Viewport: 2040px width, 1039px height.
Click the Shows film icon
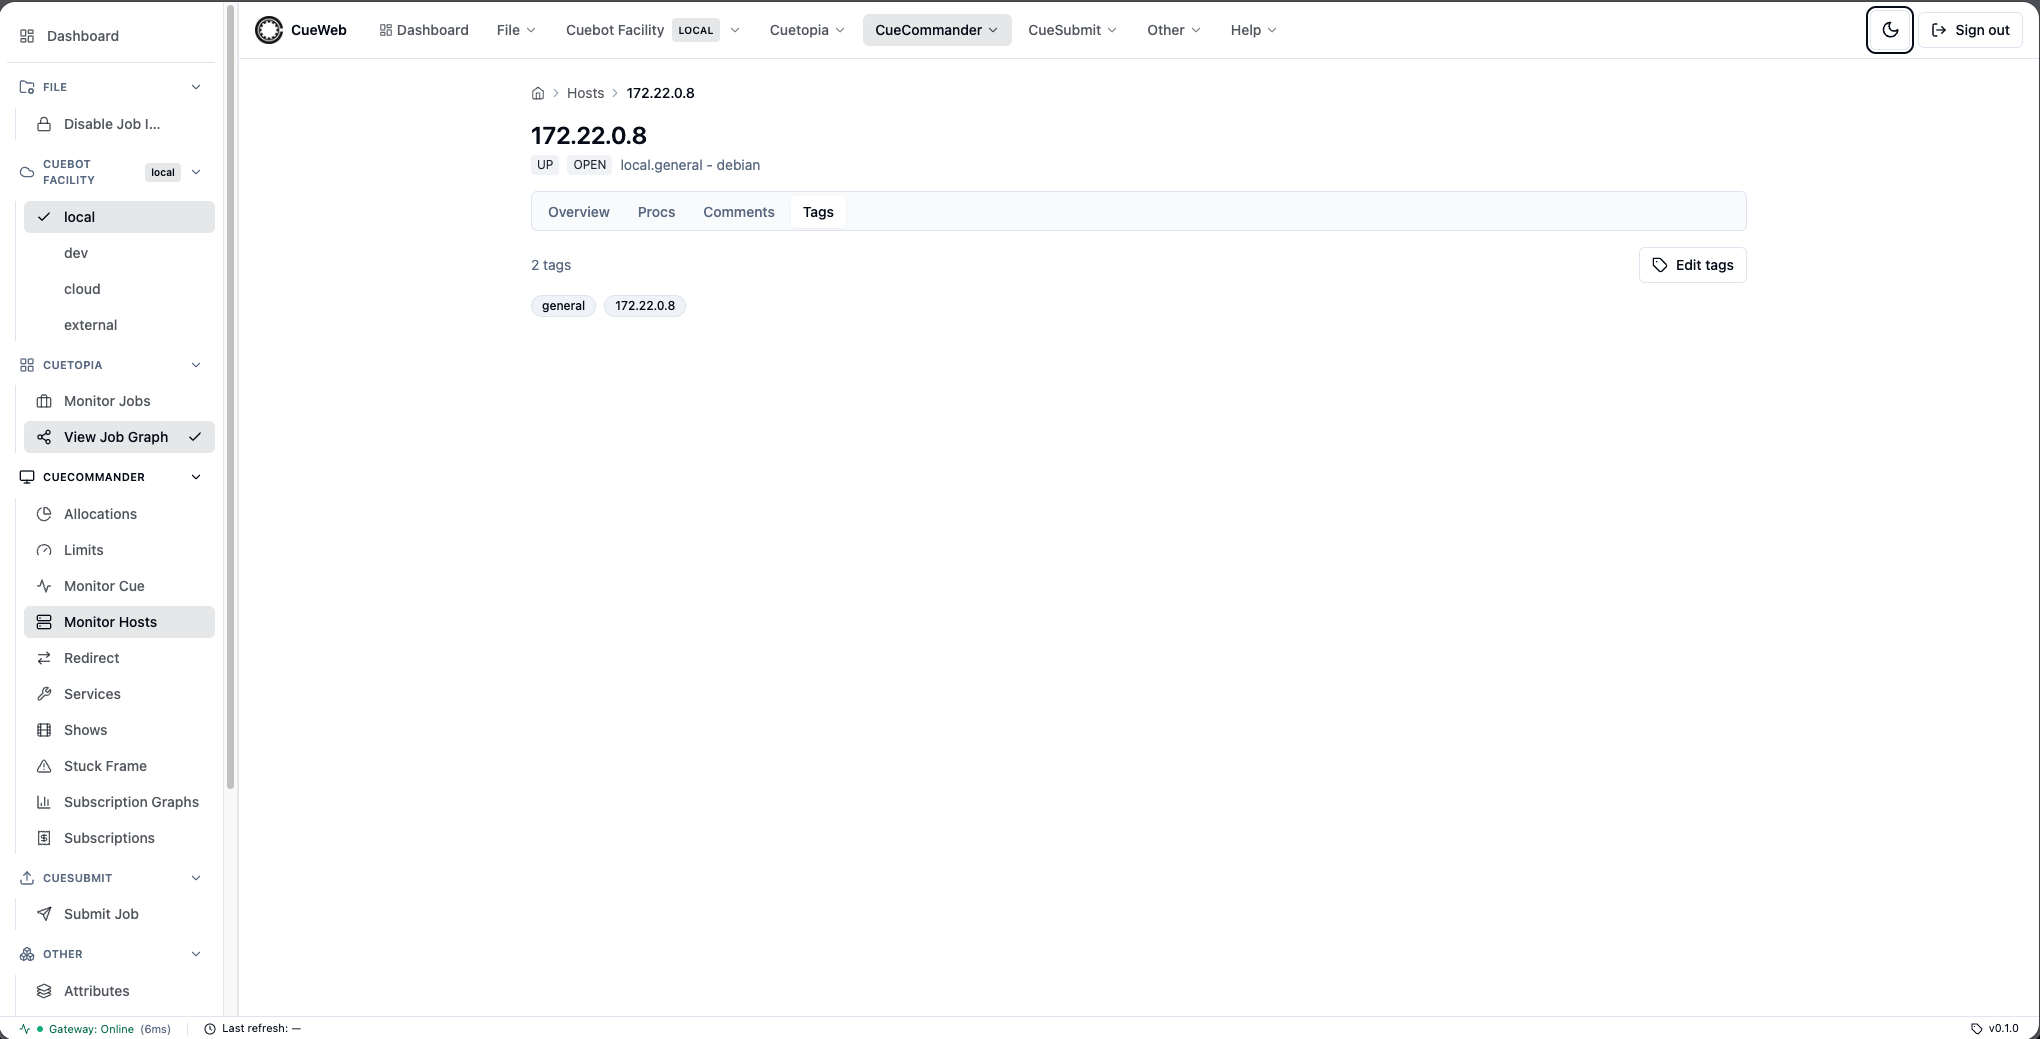(44, 730)
